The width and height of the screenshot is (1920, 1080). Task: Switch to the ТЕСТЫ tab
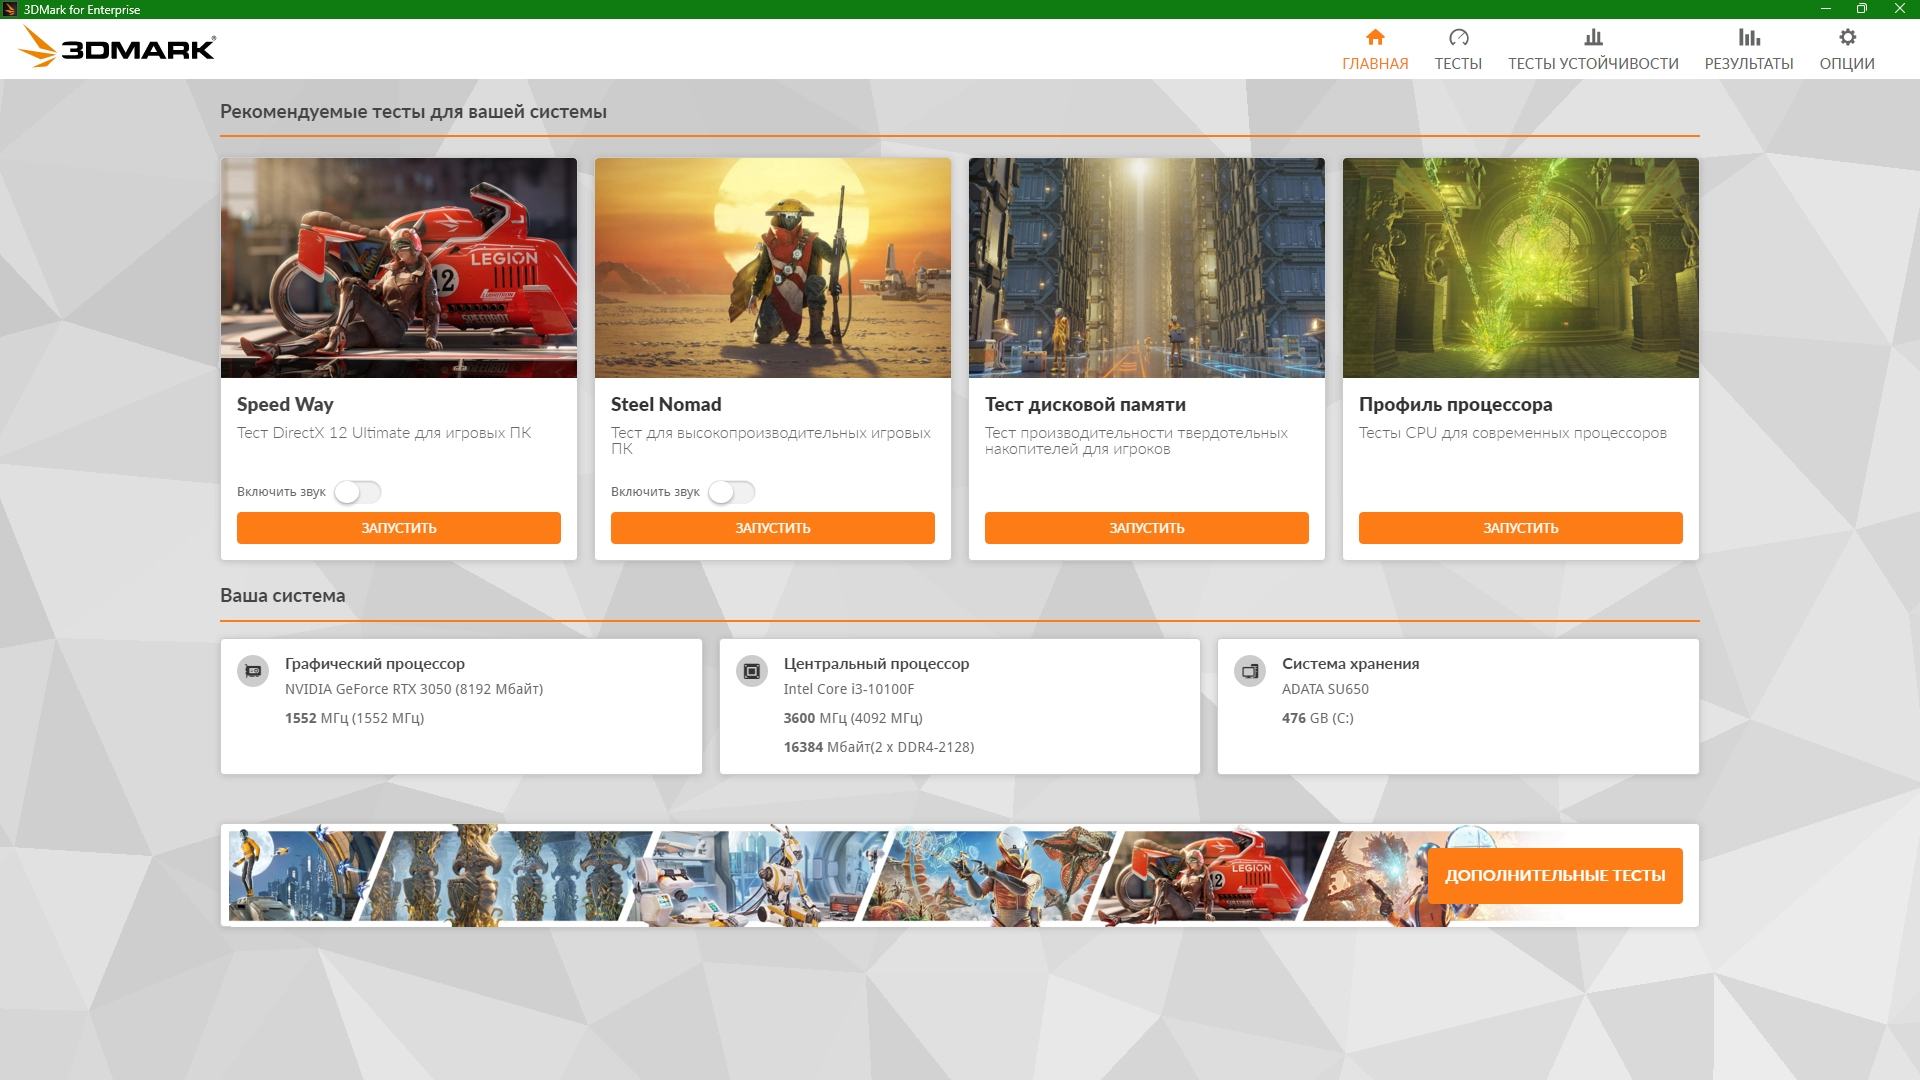click(1458, 63)
